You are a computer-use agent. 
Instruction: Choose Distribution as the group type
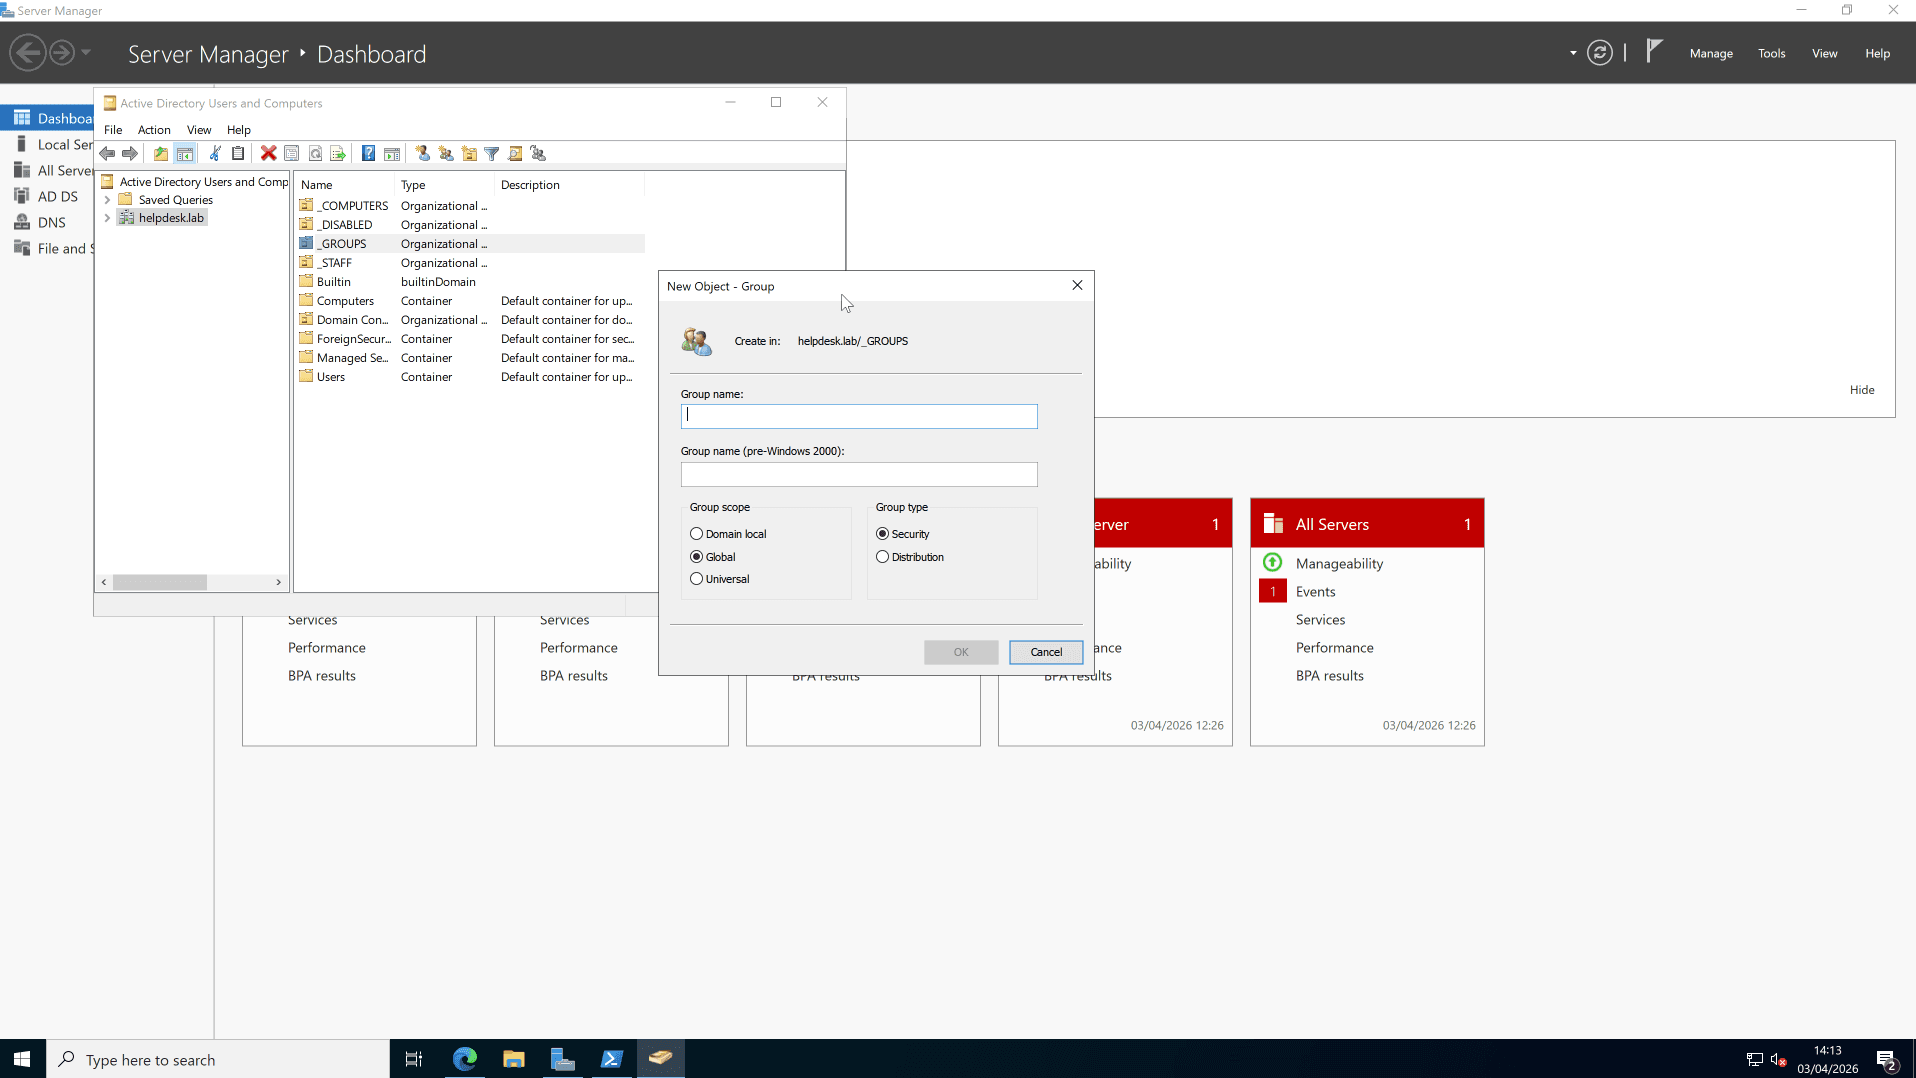(x=883, y=556)
